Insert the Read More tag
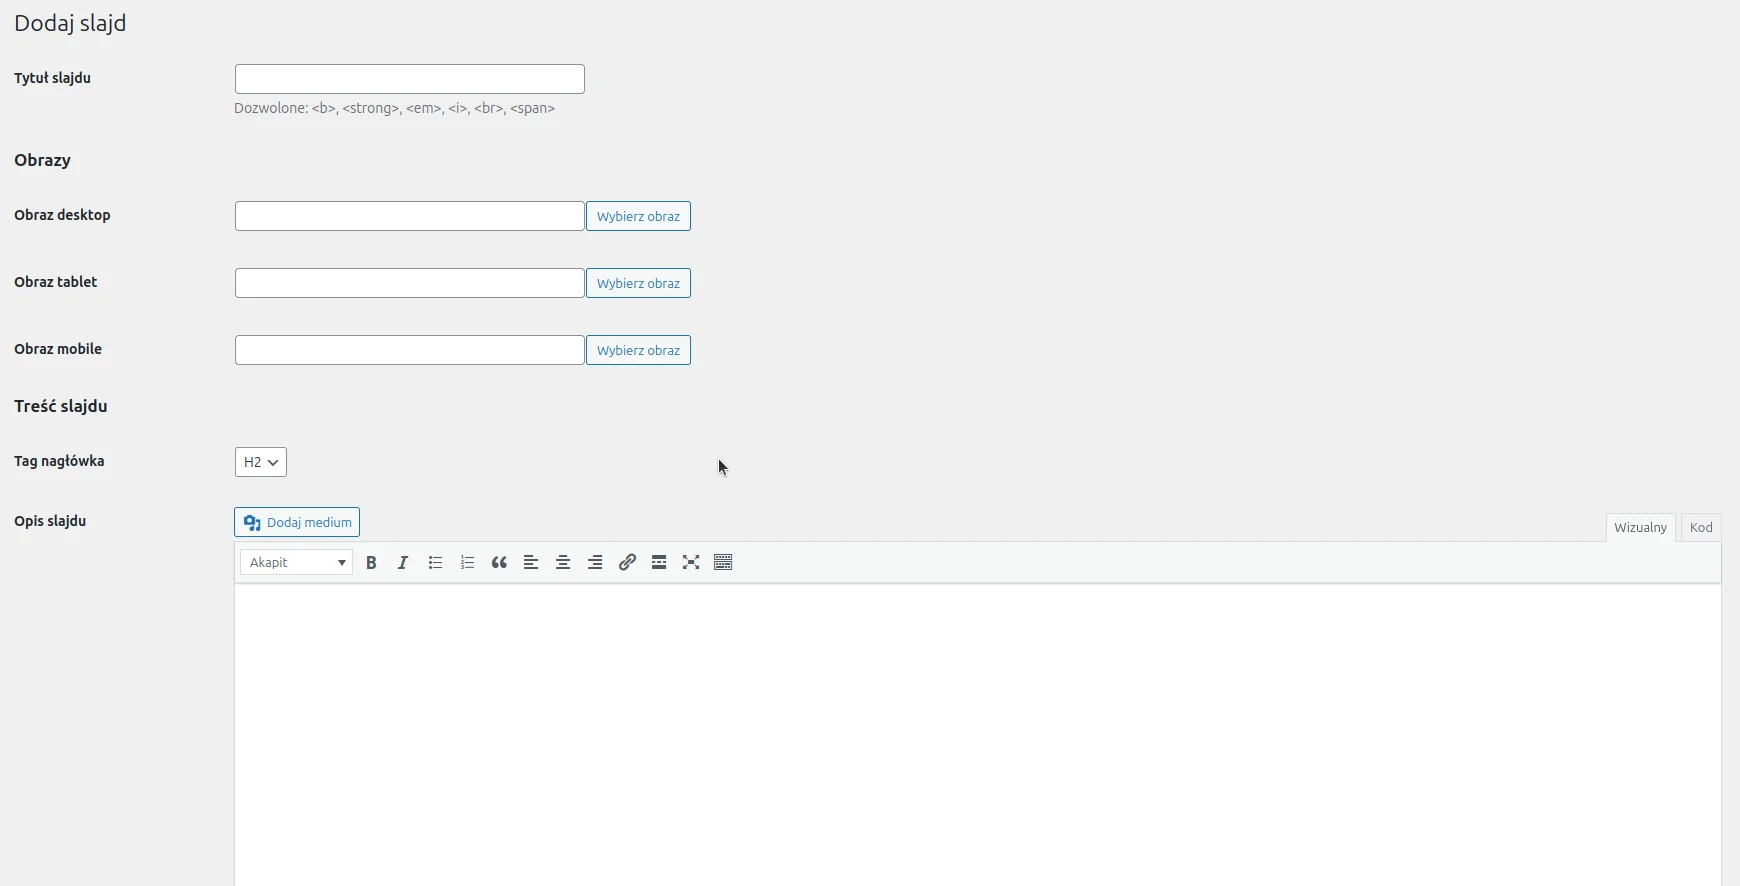The image size is (1740, 886). point(659,563)
